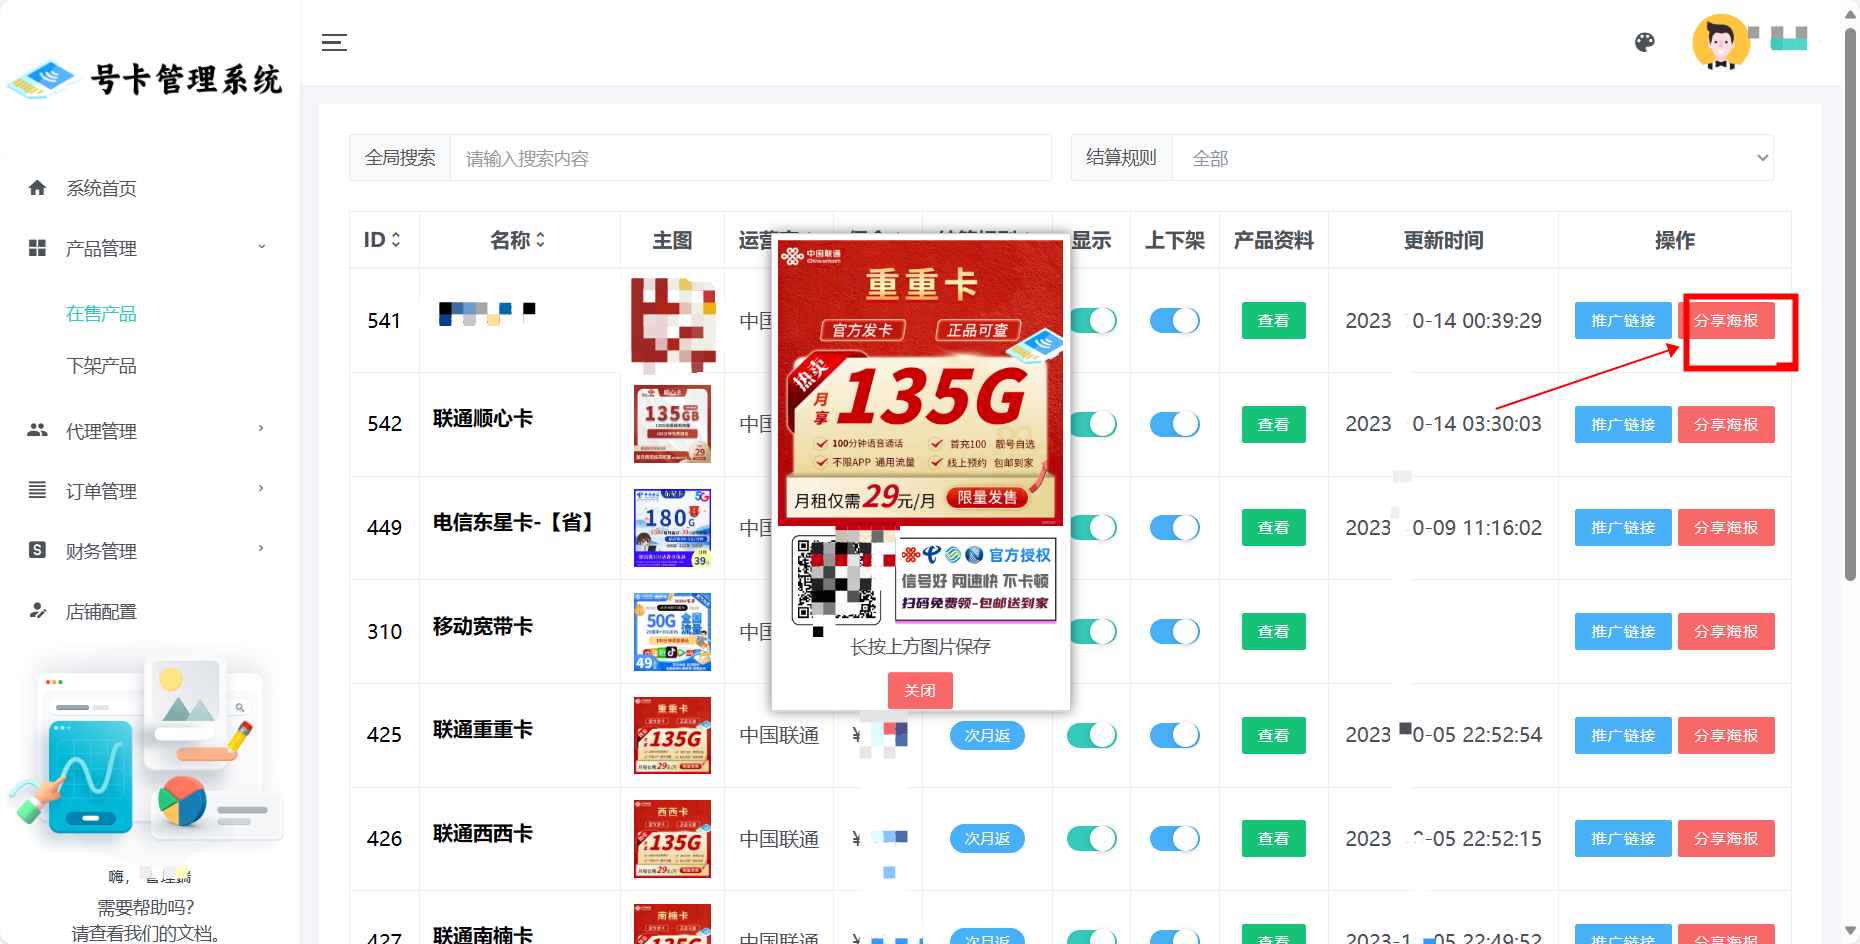1860x944 pixels.
Task: Click 推广链接 for product 541
Action: [x=1623, y=320]
